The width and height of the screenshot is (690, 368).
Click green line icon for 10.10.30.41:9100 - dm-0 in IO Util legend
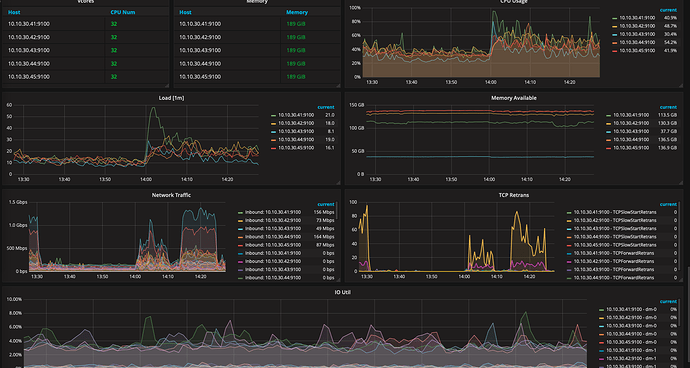602,309
